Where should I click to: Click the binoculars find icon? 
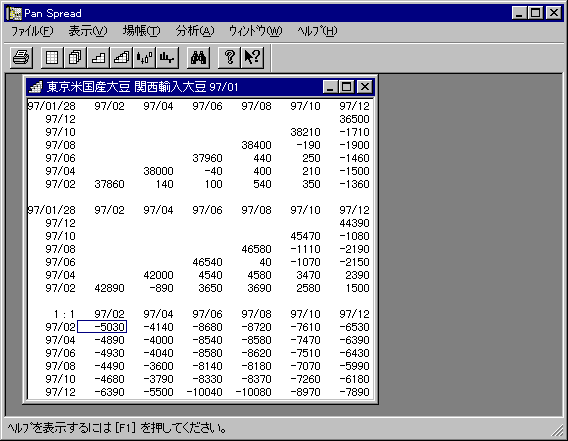click(x=199, y=57)
